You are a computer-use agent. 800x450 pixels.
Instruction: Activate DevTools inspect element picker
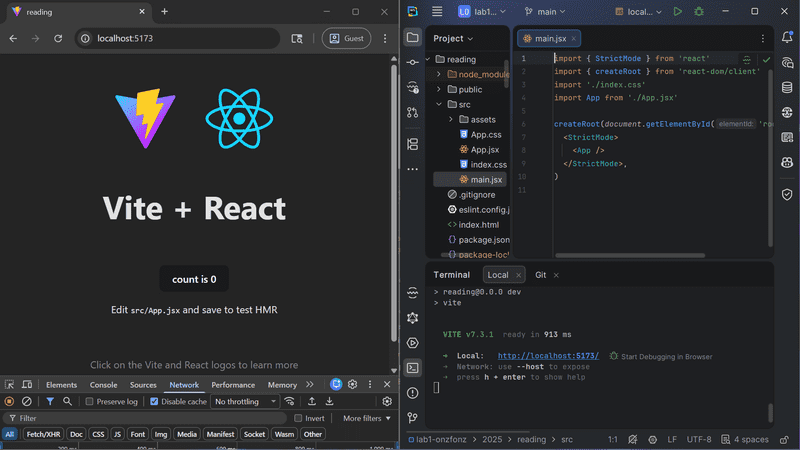[10, 385]
